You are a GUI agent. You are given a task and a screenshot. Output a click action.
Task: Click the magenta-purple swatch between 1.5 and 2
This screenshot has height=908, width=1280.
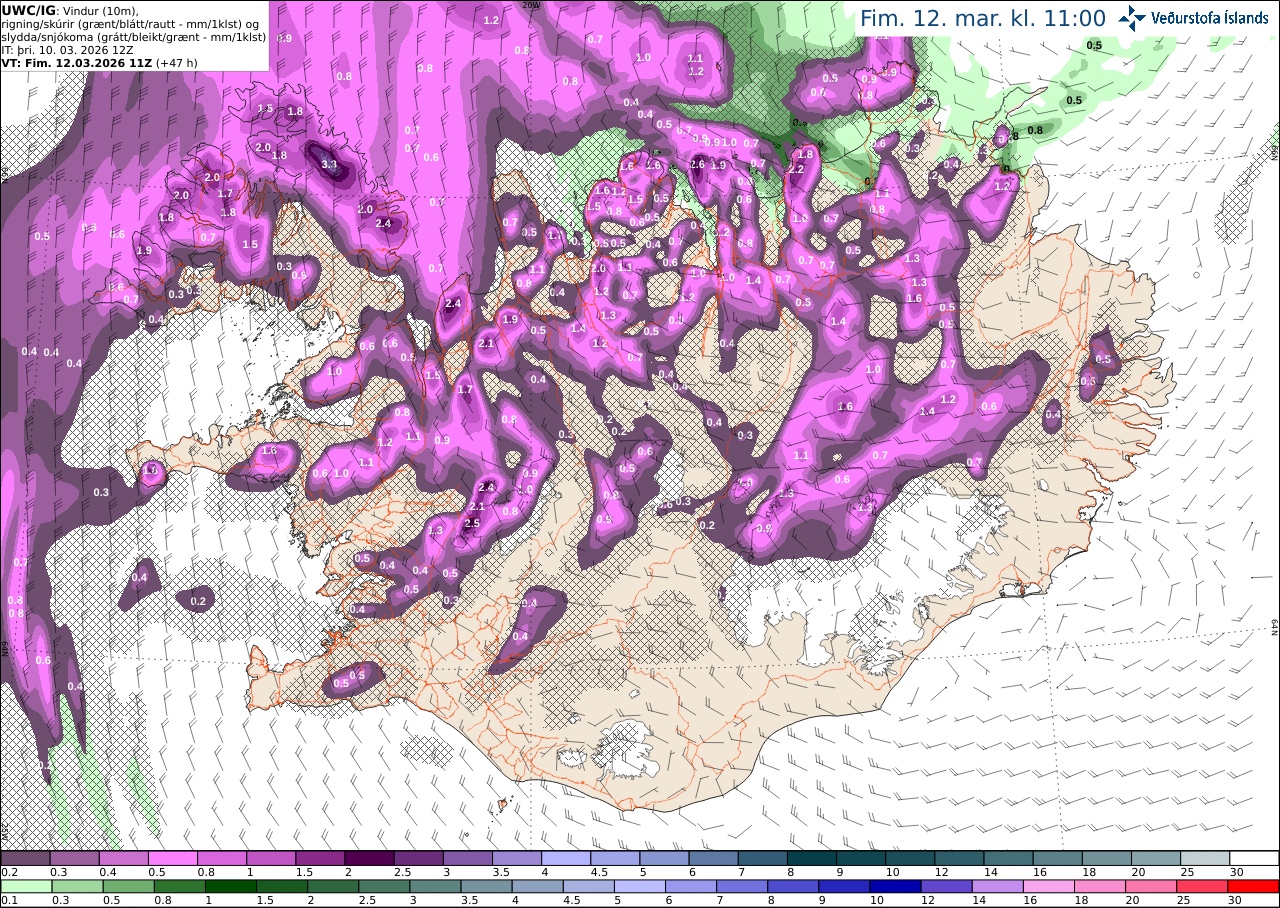[320, 858]
